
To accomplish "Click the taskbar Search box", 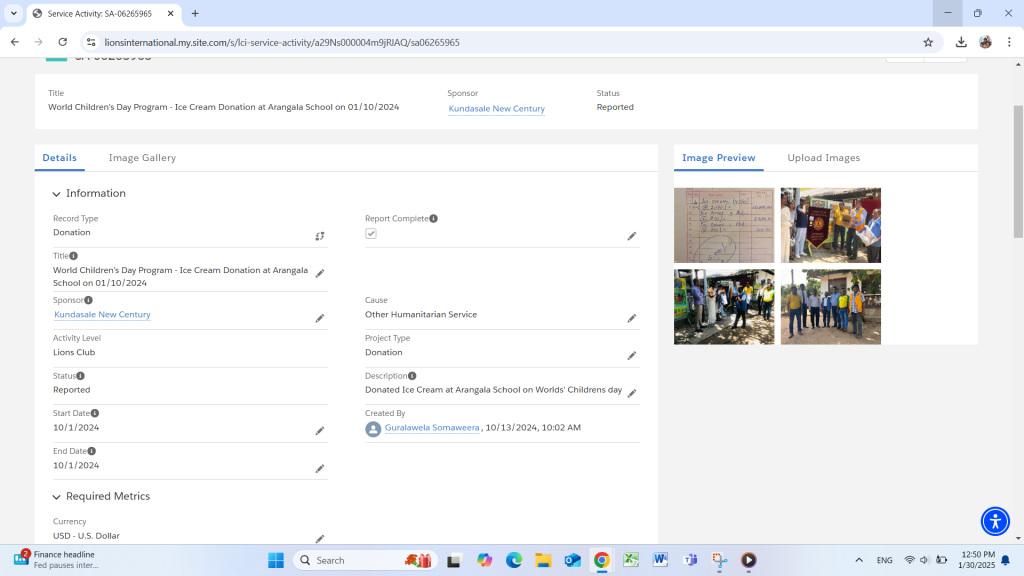I will tap(365, 560).
